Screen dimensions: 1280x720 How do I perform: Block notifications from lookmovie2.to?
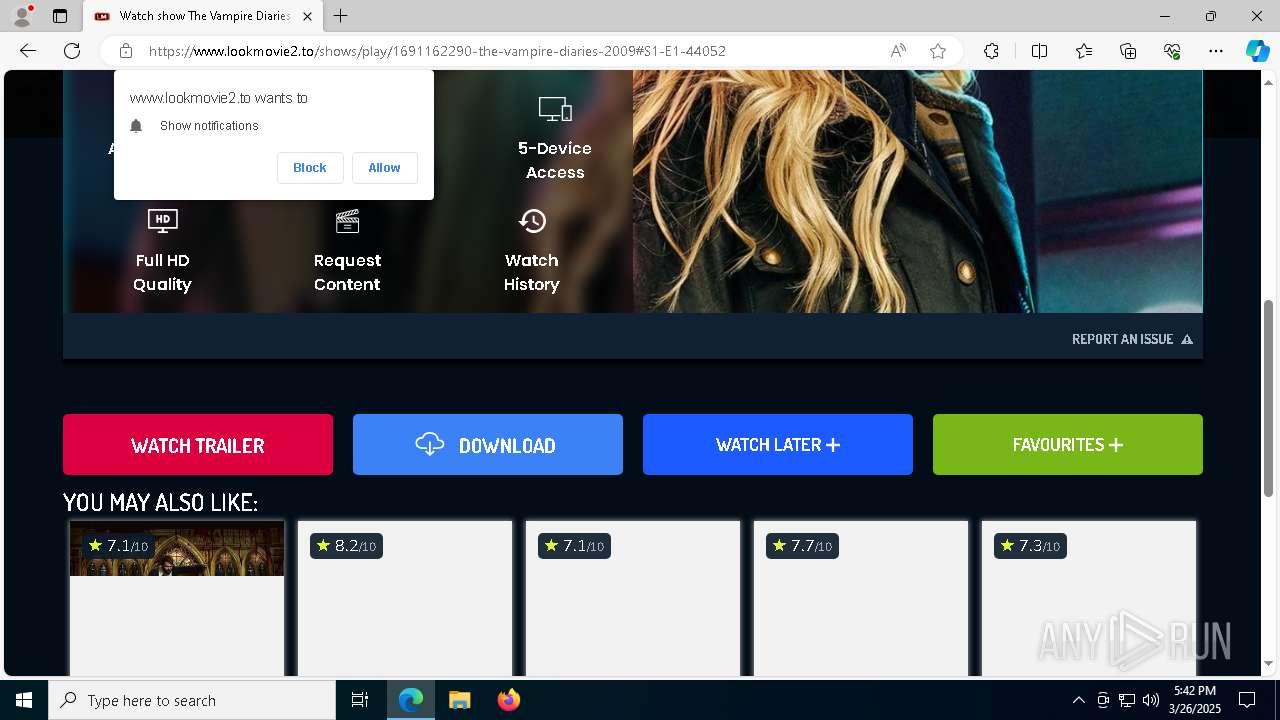pos(310,168)
